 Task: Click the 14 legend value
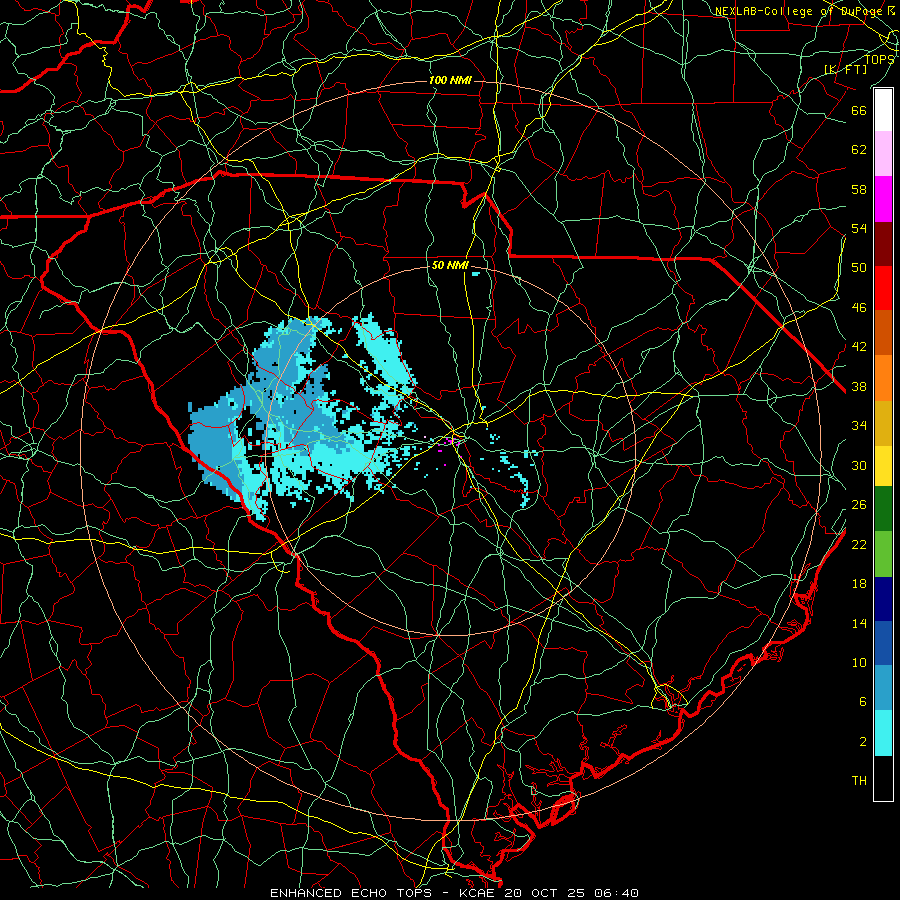(x=859, y=623)
